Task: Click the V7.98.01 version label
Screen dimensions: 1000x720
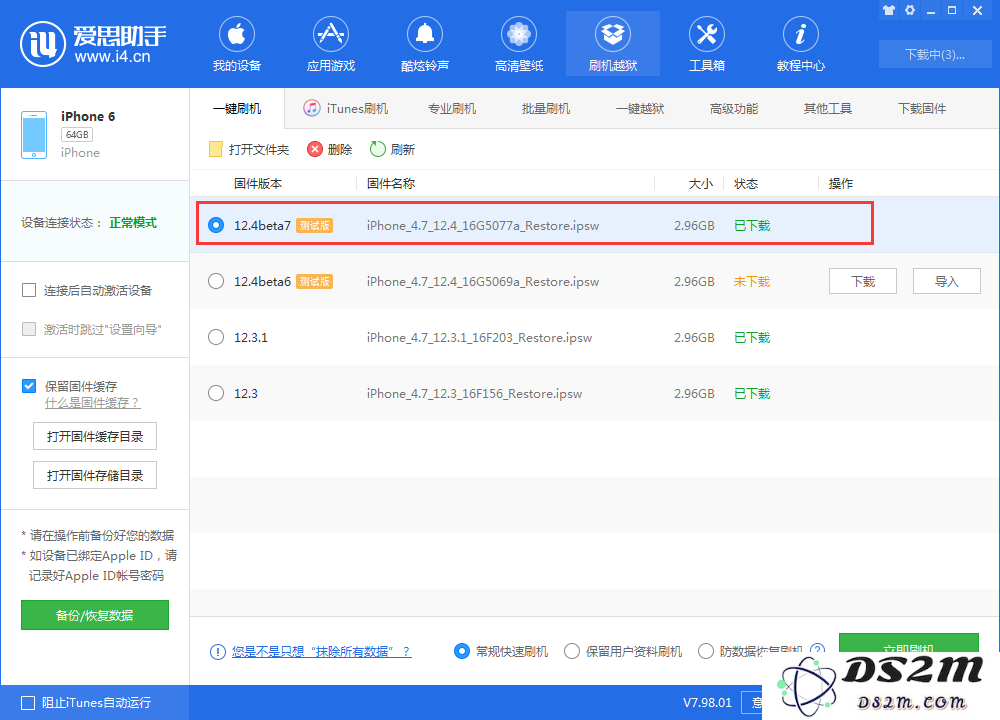Action: pyautogui.click(x=707, y=703)
